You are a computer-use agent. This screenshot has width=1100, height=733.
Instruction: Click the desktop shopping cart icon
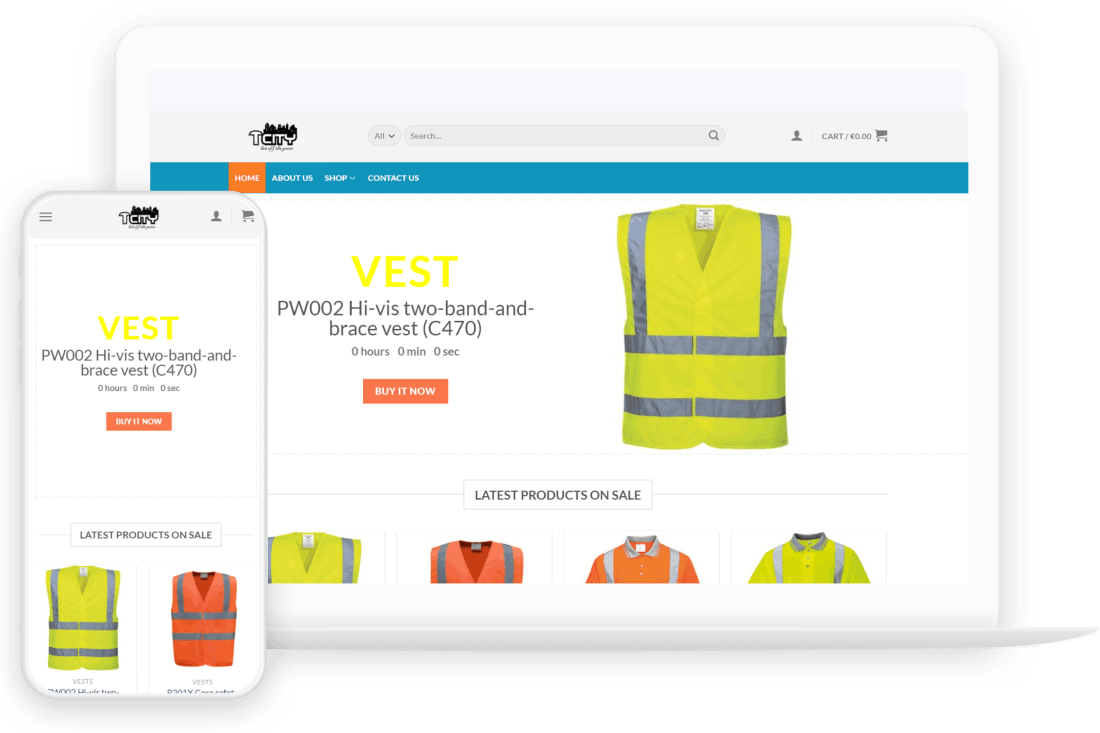tap(881, 136)
